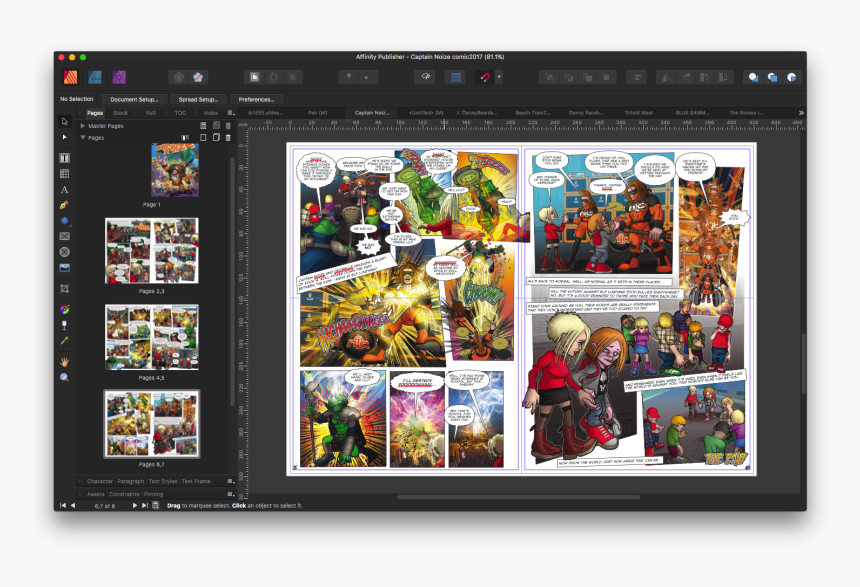Toggle the baseline grid speech icon
This screenshot has width=860, height=587.
click(425, 77)
